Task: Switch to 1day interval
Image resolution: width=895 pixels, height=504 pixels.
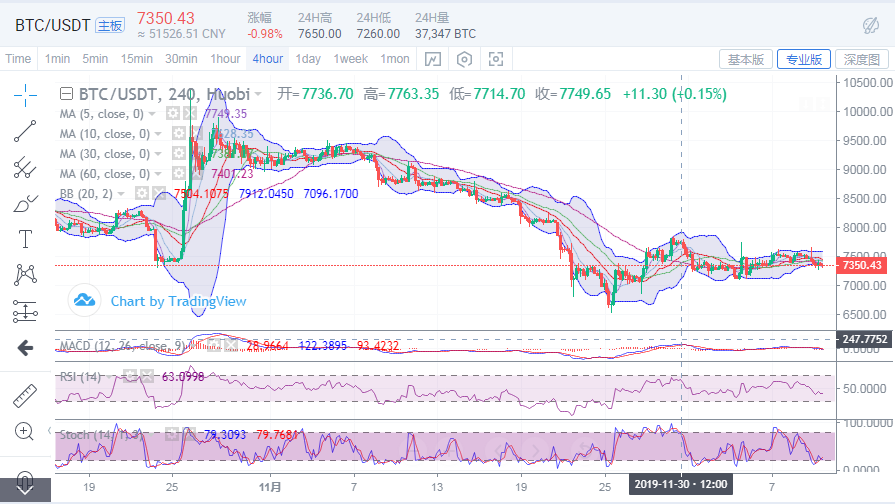Action: click(x=308, y=59)
